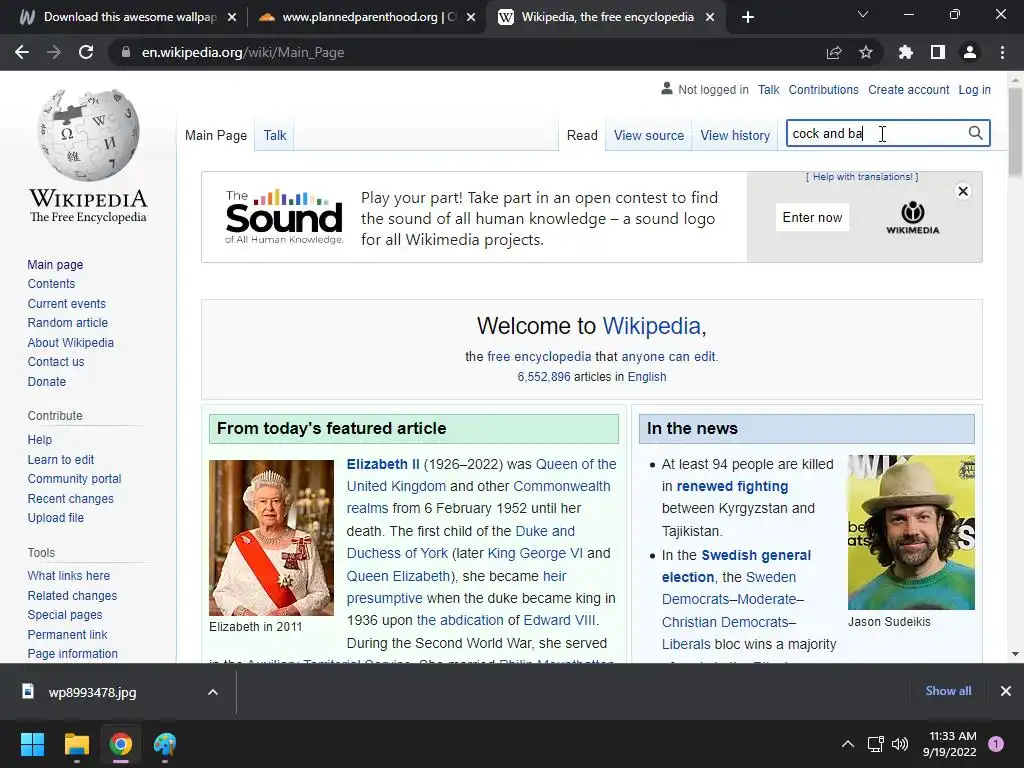Click the share page icon in address bar
This screenshot has height=768, width=1024.
[x=834, y=52]
